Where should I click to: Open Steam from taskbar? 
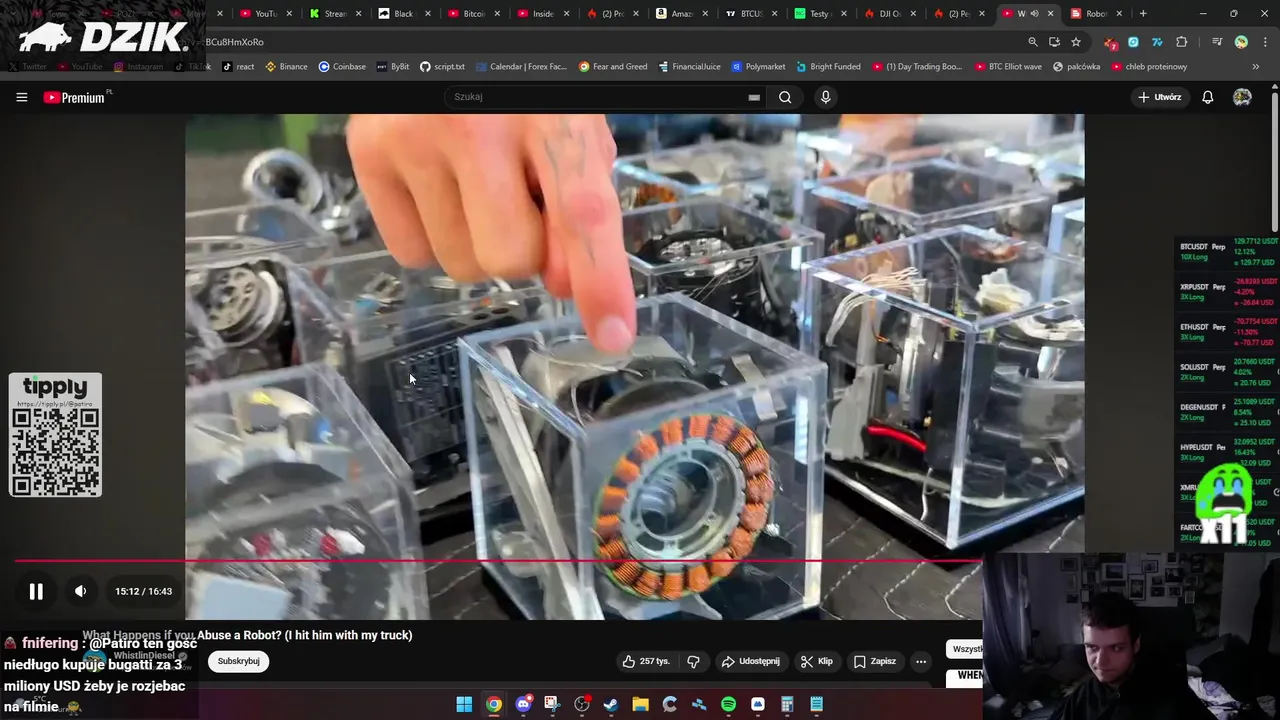611,704
